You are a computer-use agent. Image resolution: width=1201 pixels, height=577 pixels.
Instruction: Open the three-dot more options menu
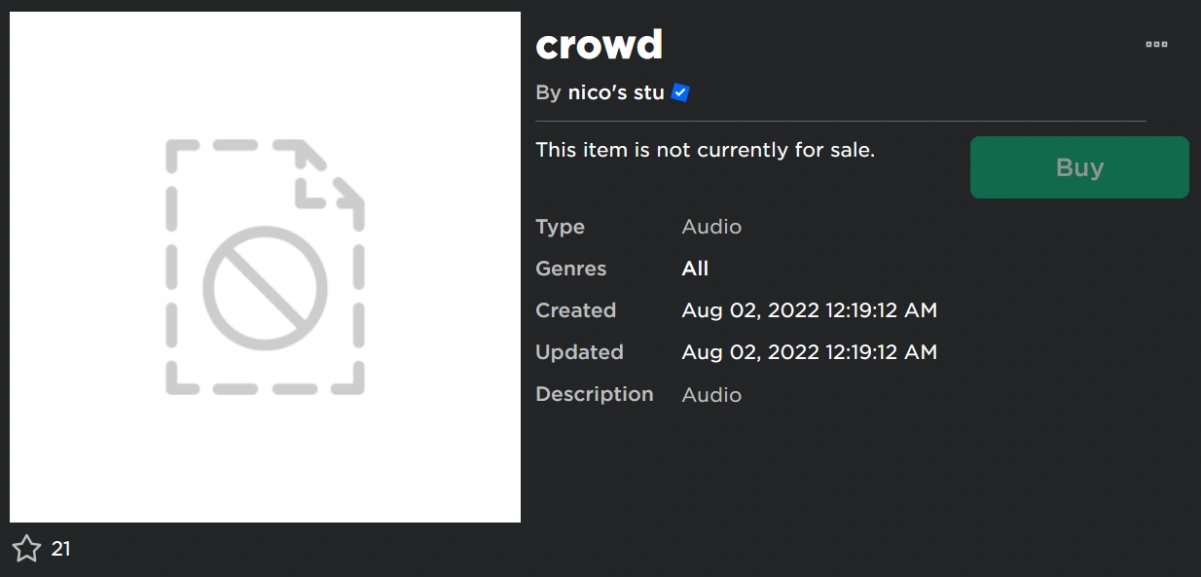coord(1156,44)
